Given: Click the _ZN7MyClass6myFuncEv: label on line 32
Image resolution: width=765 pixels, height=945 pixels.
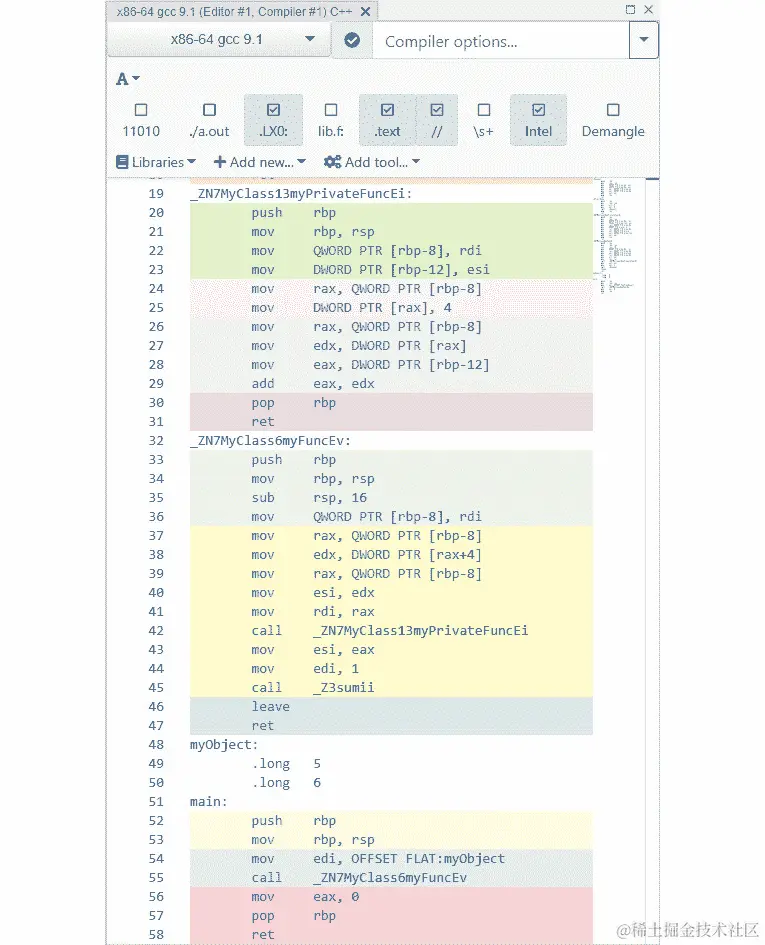Looking at the screenshot, I should 270,441.
